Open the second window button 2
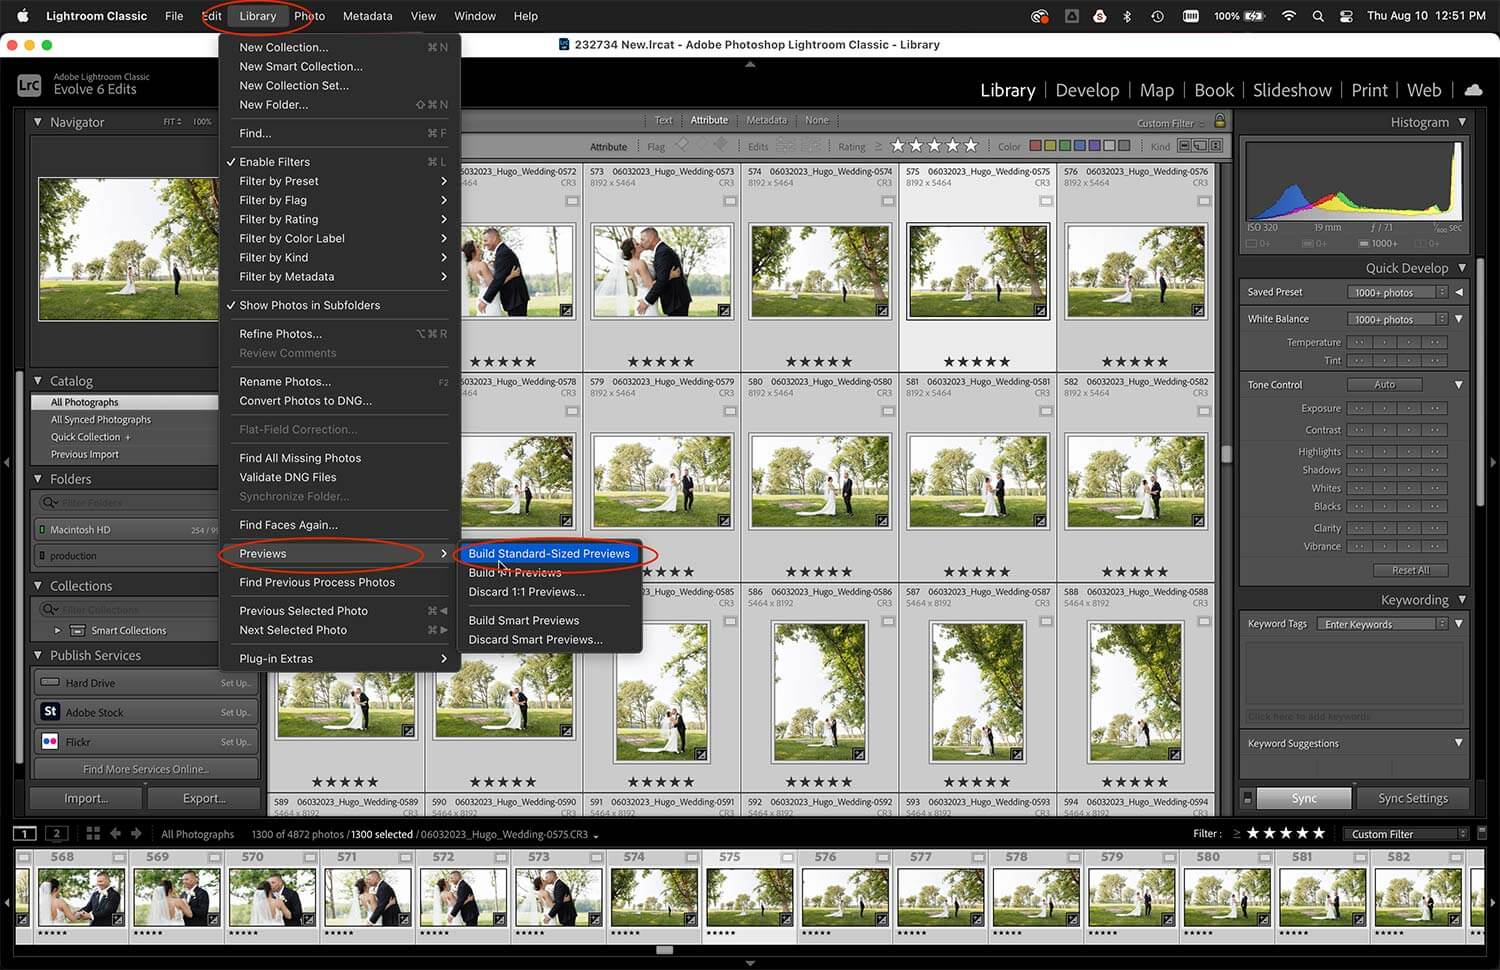This screenshot has width=1500, height=970. coord(57,833)
